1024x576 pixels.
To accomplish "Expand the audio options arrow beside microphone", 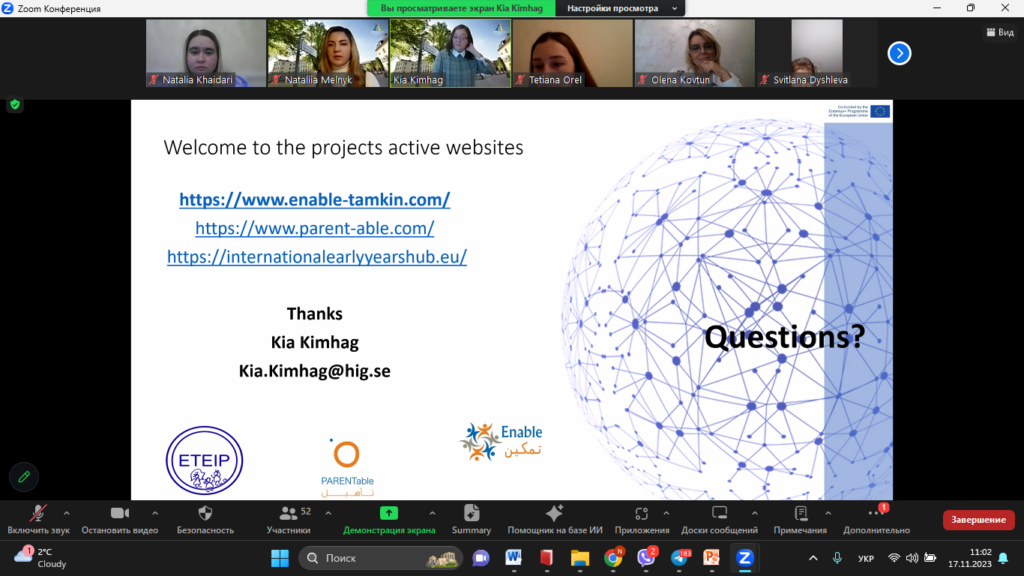I will coord(67,511).
